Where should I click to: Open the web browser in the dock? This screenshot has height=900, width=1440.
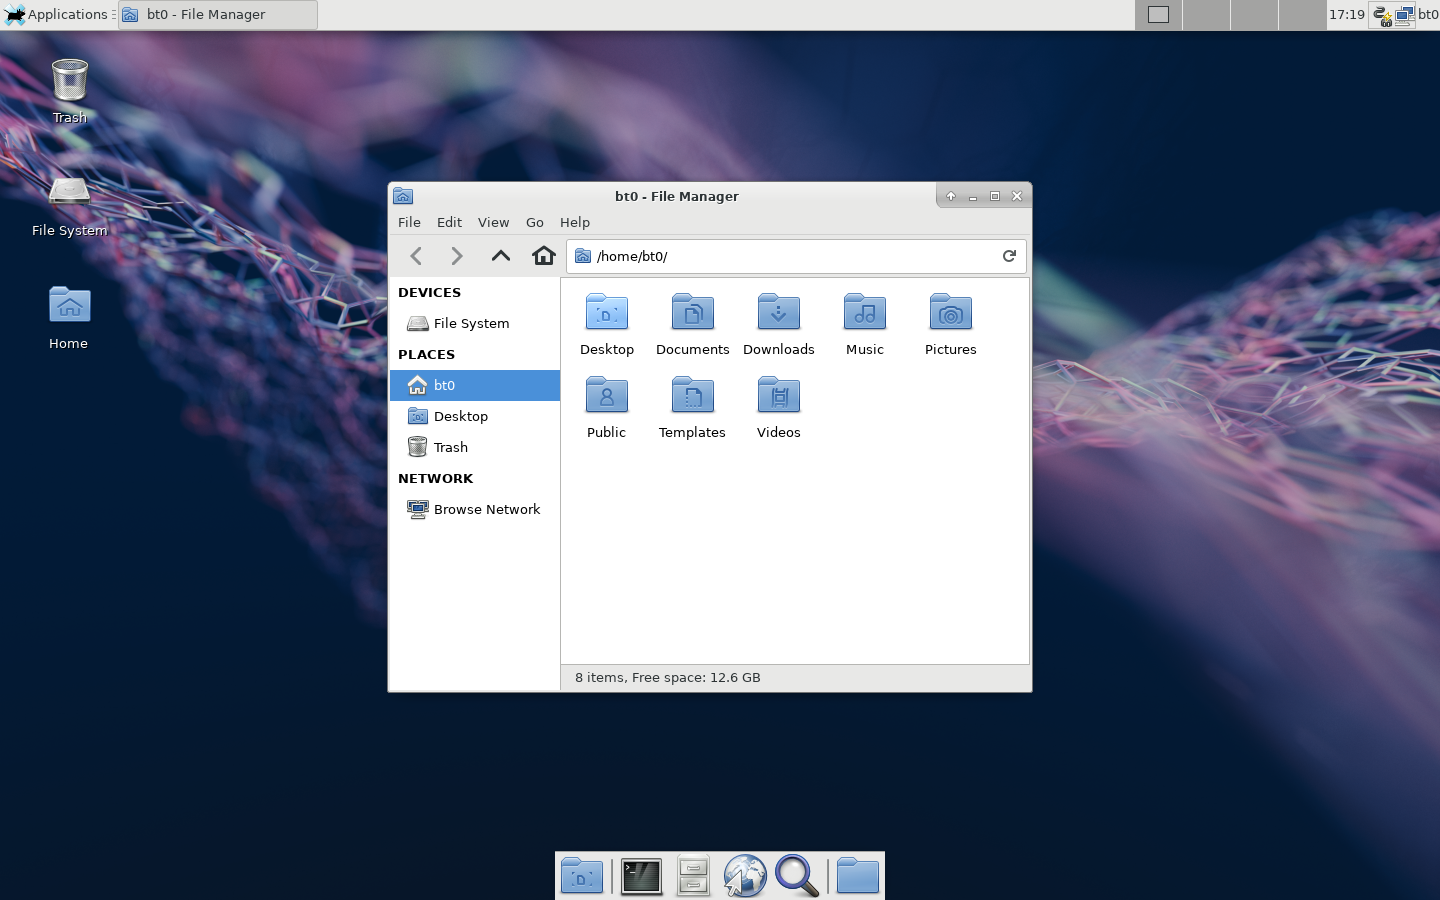point(745,876)
